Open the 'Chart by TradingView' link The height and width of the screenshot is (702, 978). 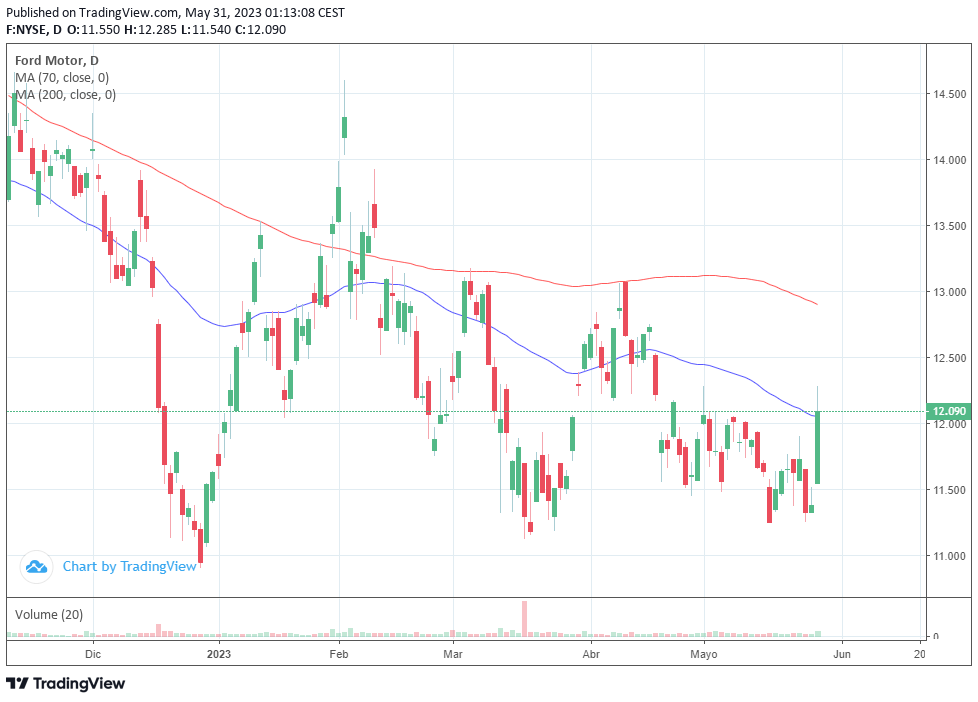coord(129,567)
